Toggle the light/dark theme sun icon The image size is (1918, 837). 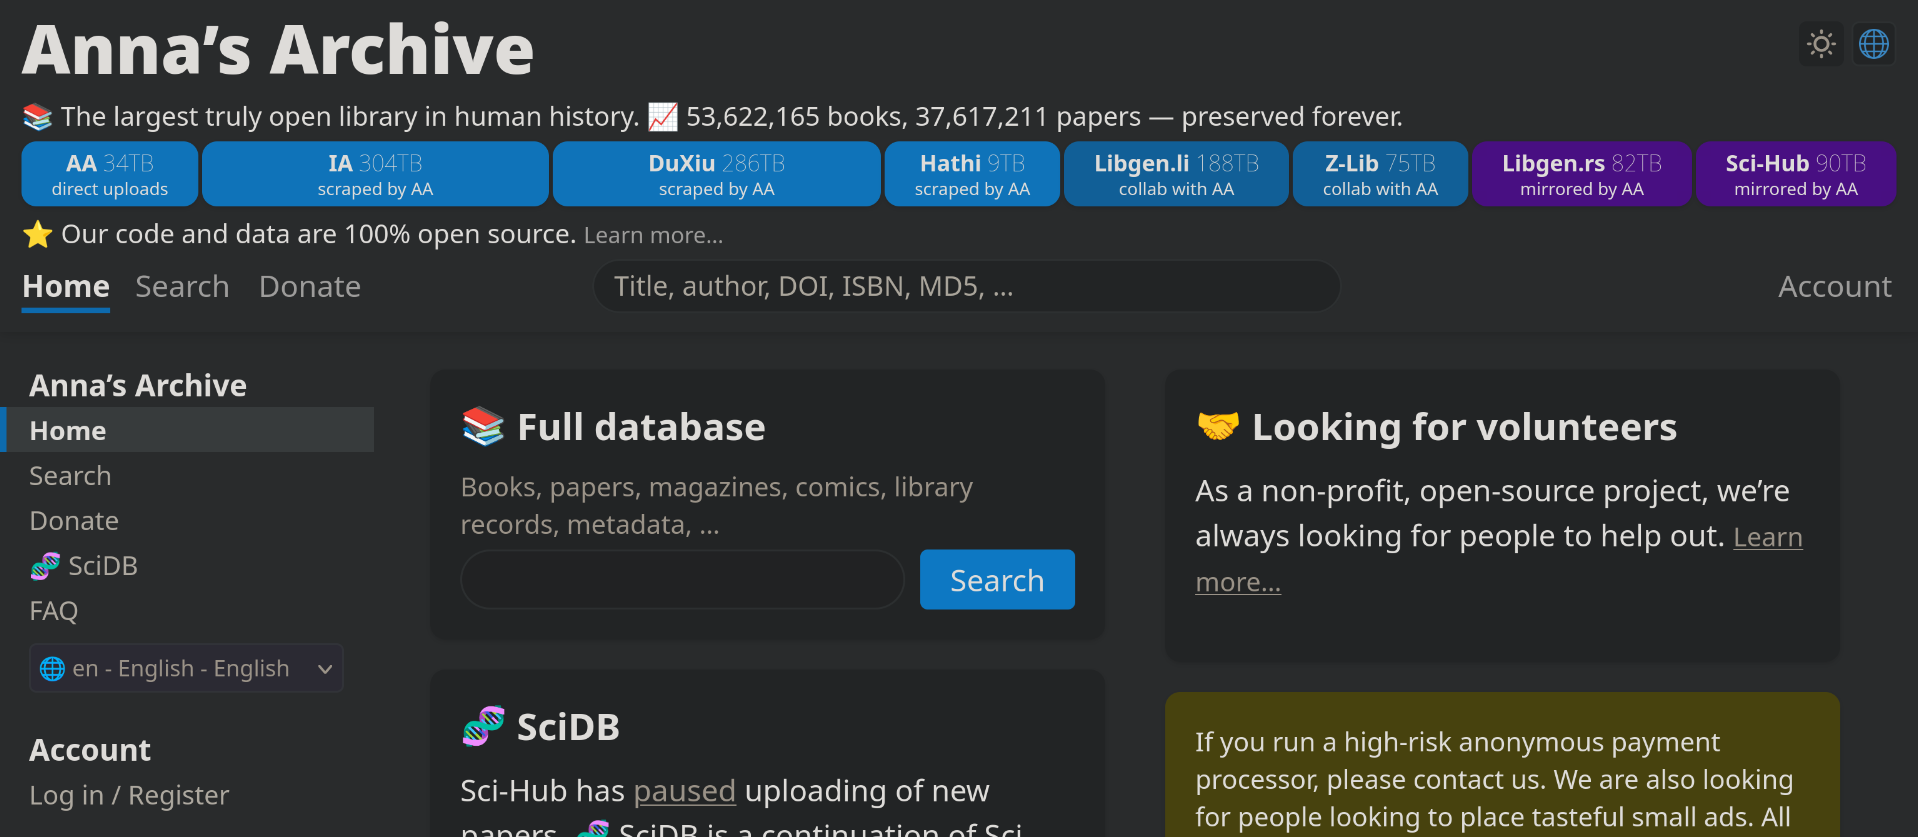point(1821,44)
